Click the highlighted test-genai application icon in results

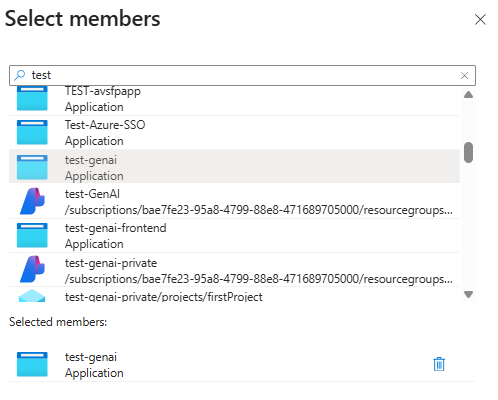pyautogui.click(x=32, y=167)
